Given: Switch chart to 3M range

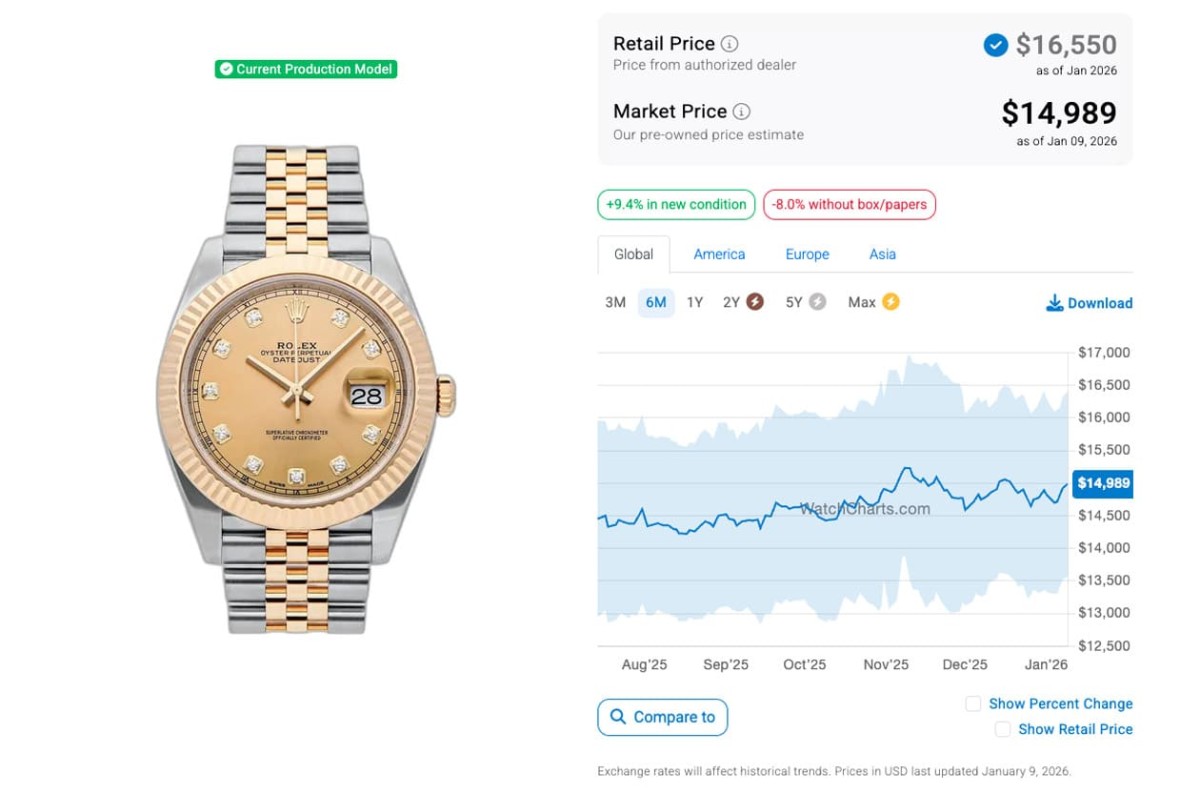Looking at the screenshot, I should (615, 302).
